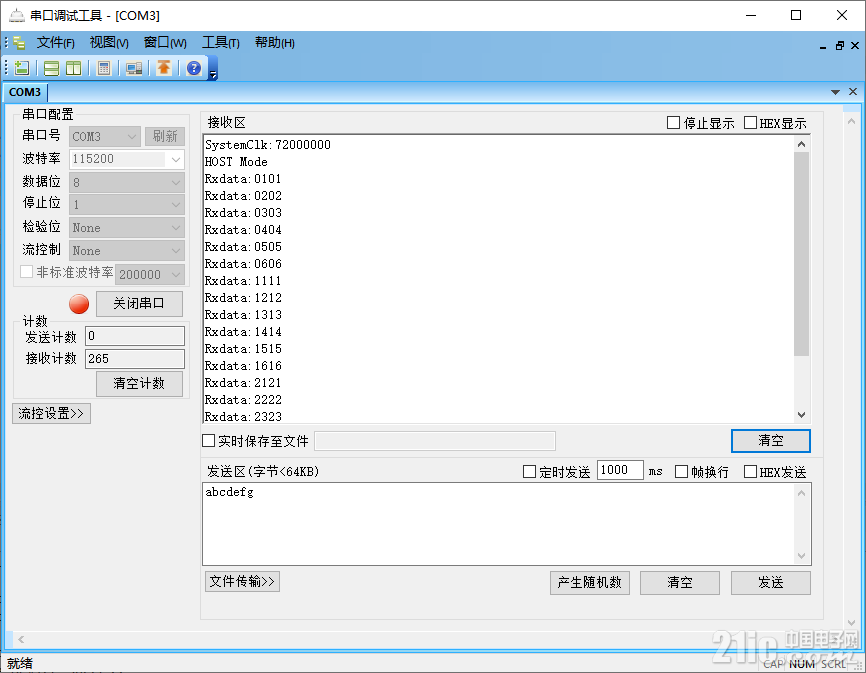The width and height of the screenshot is (866, 673).
Task: Click the 就绪 status text
Action: 20,663
